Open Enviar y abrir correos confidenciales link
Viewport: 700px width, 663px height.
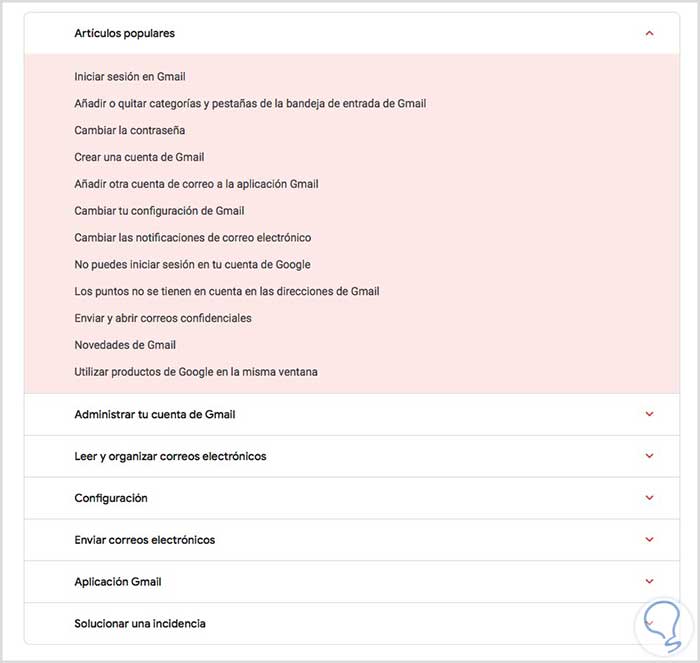162,318
